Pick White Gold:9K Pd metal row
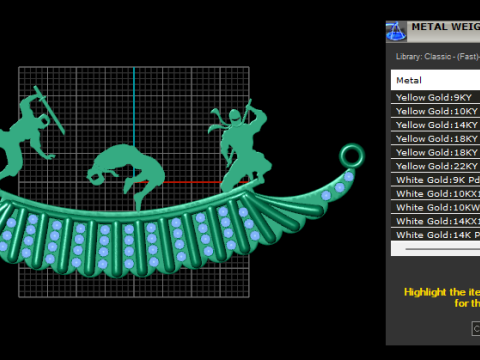The image size is (480, 360). click(435, 180)
